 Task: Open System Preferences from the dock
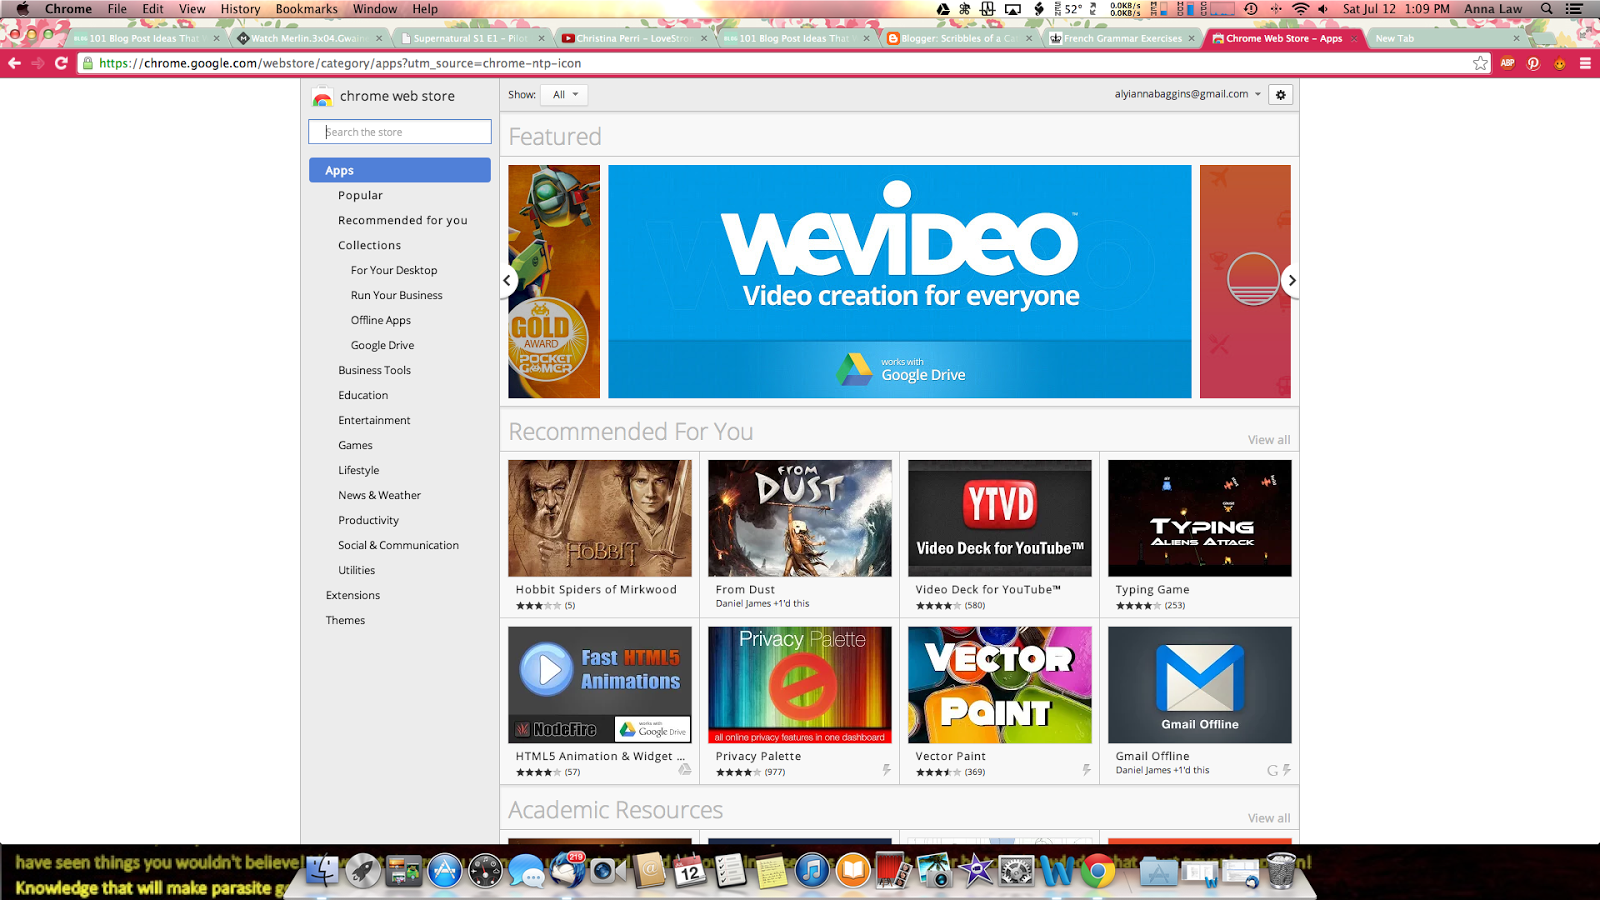pyautogui.click(x=1016, y=872)
